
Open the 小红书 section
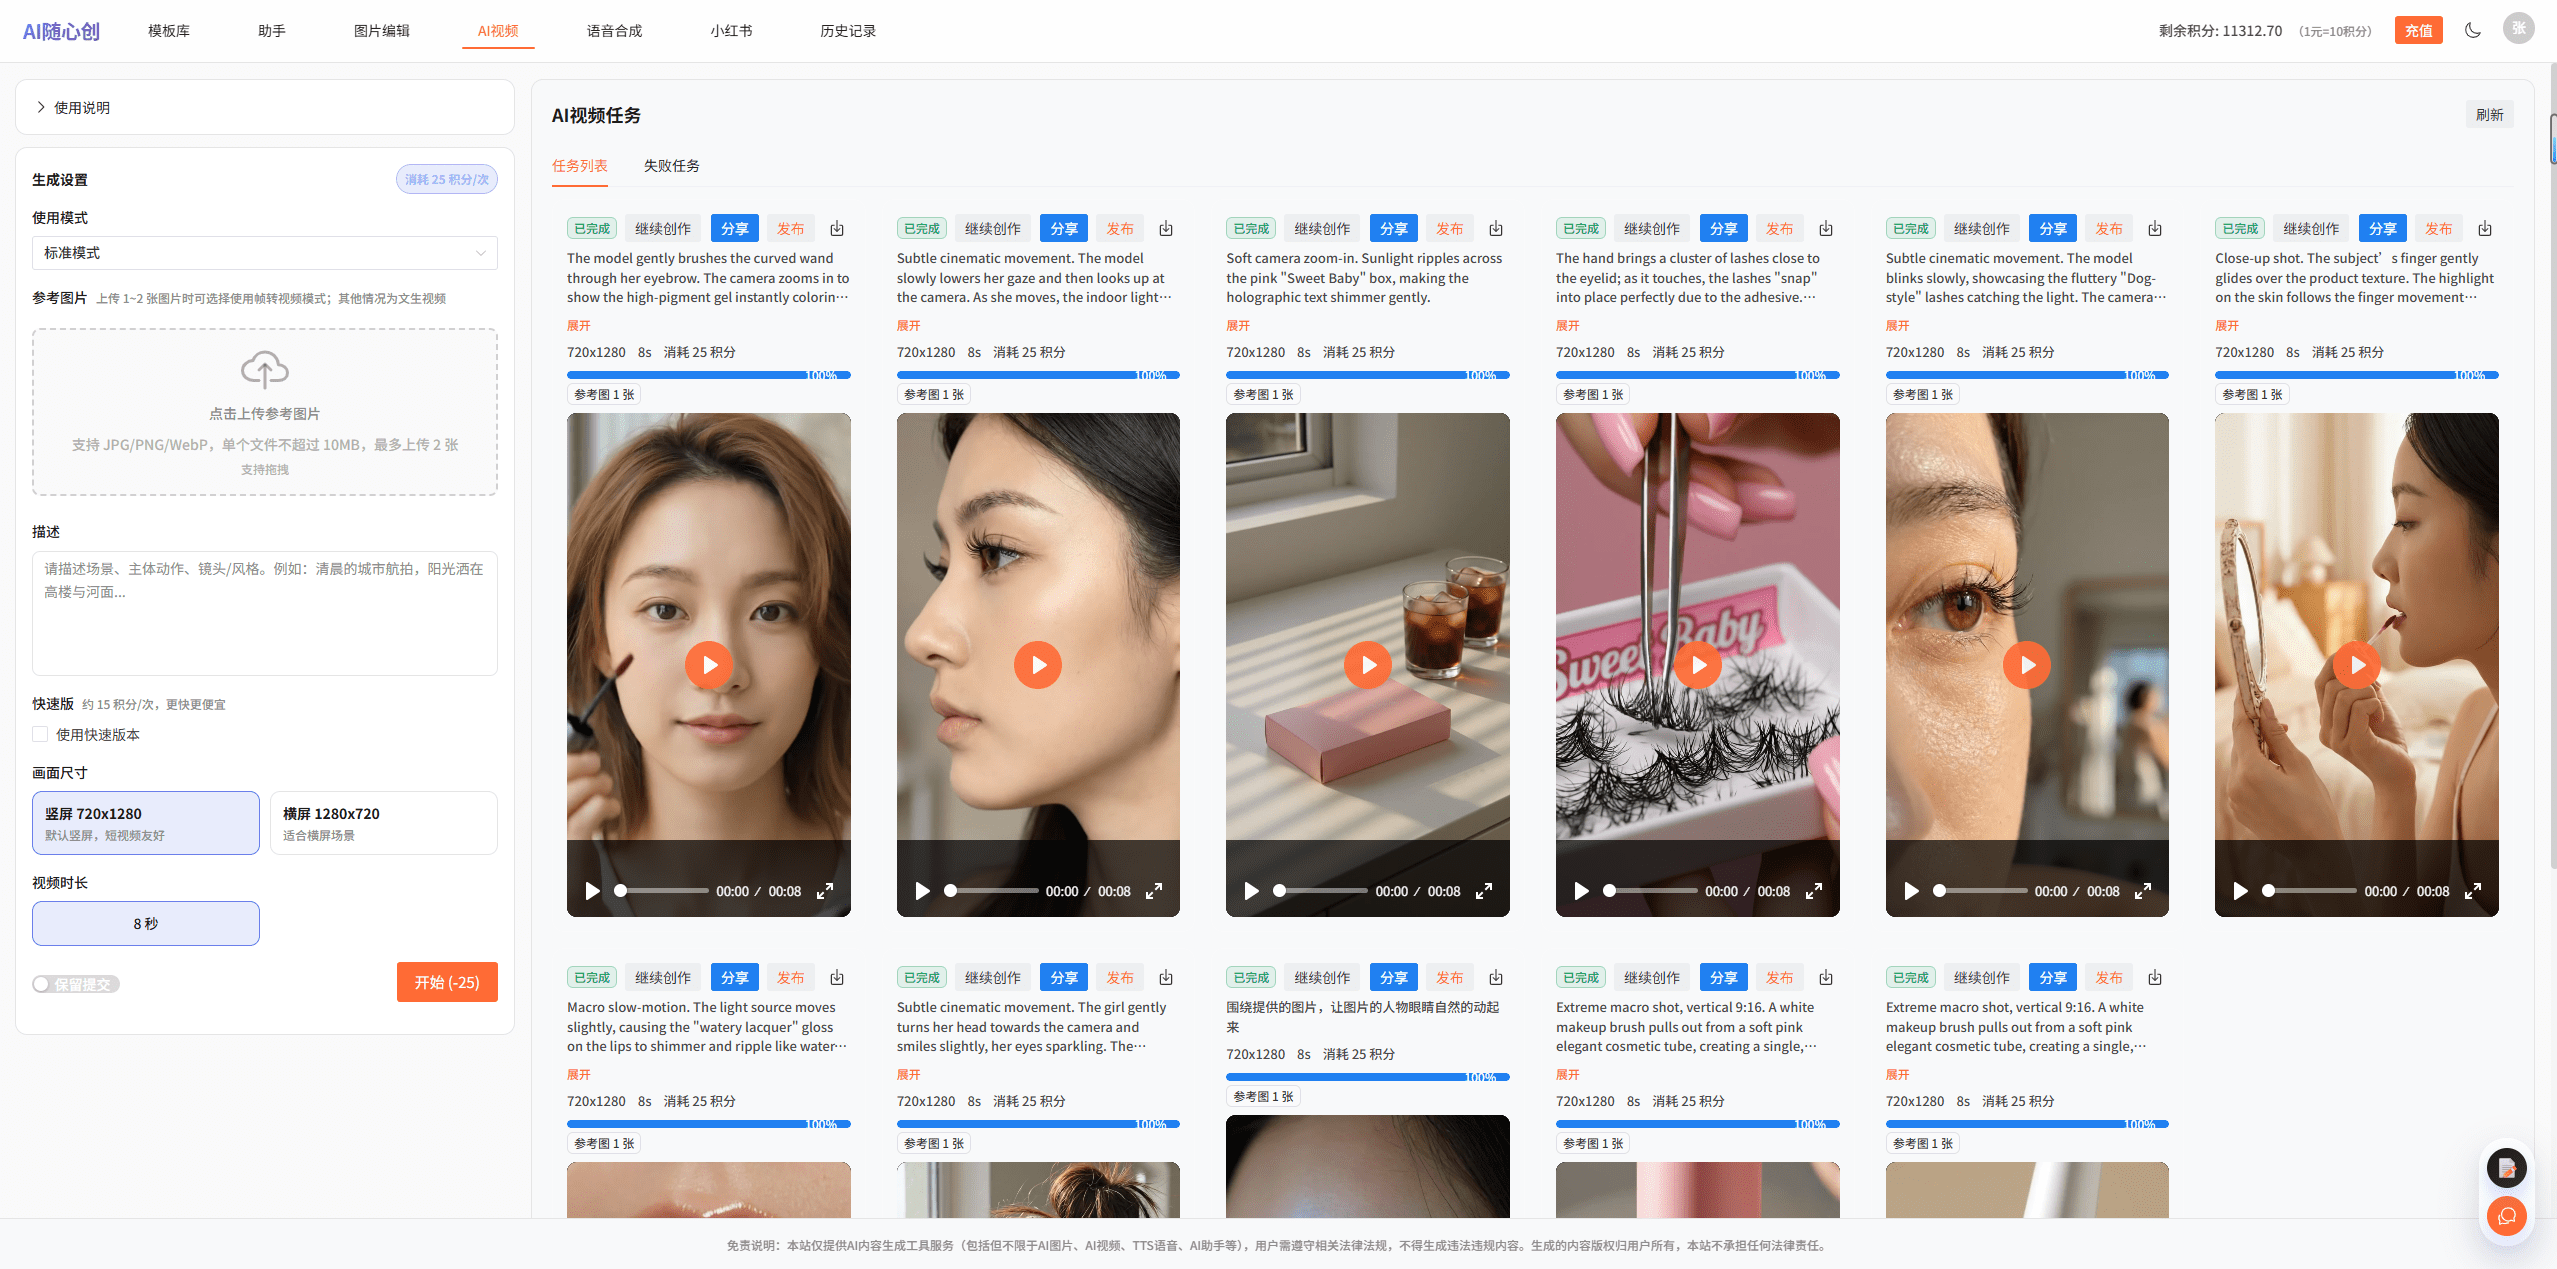coord(732,31)
